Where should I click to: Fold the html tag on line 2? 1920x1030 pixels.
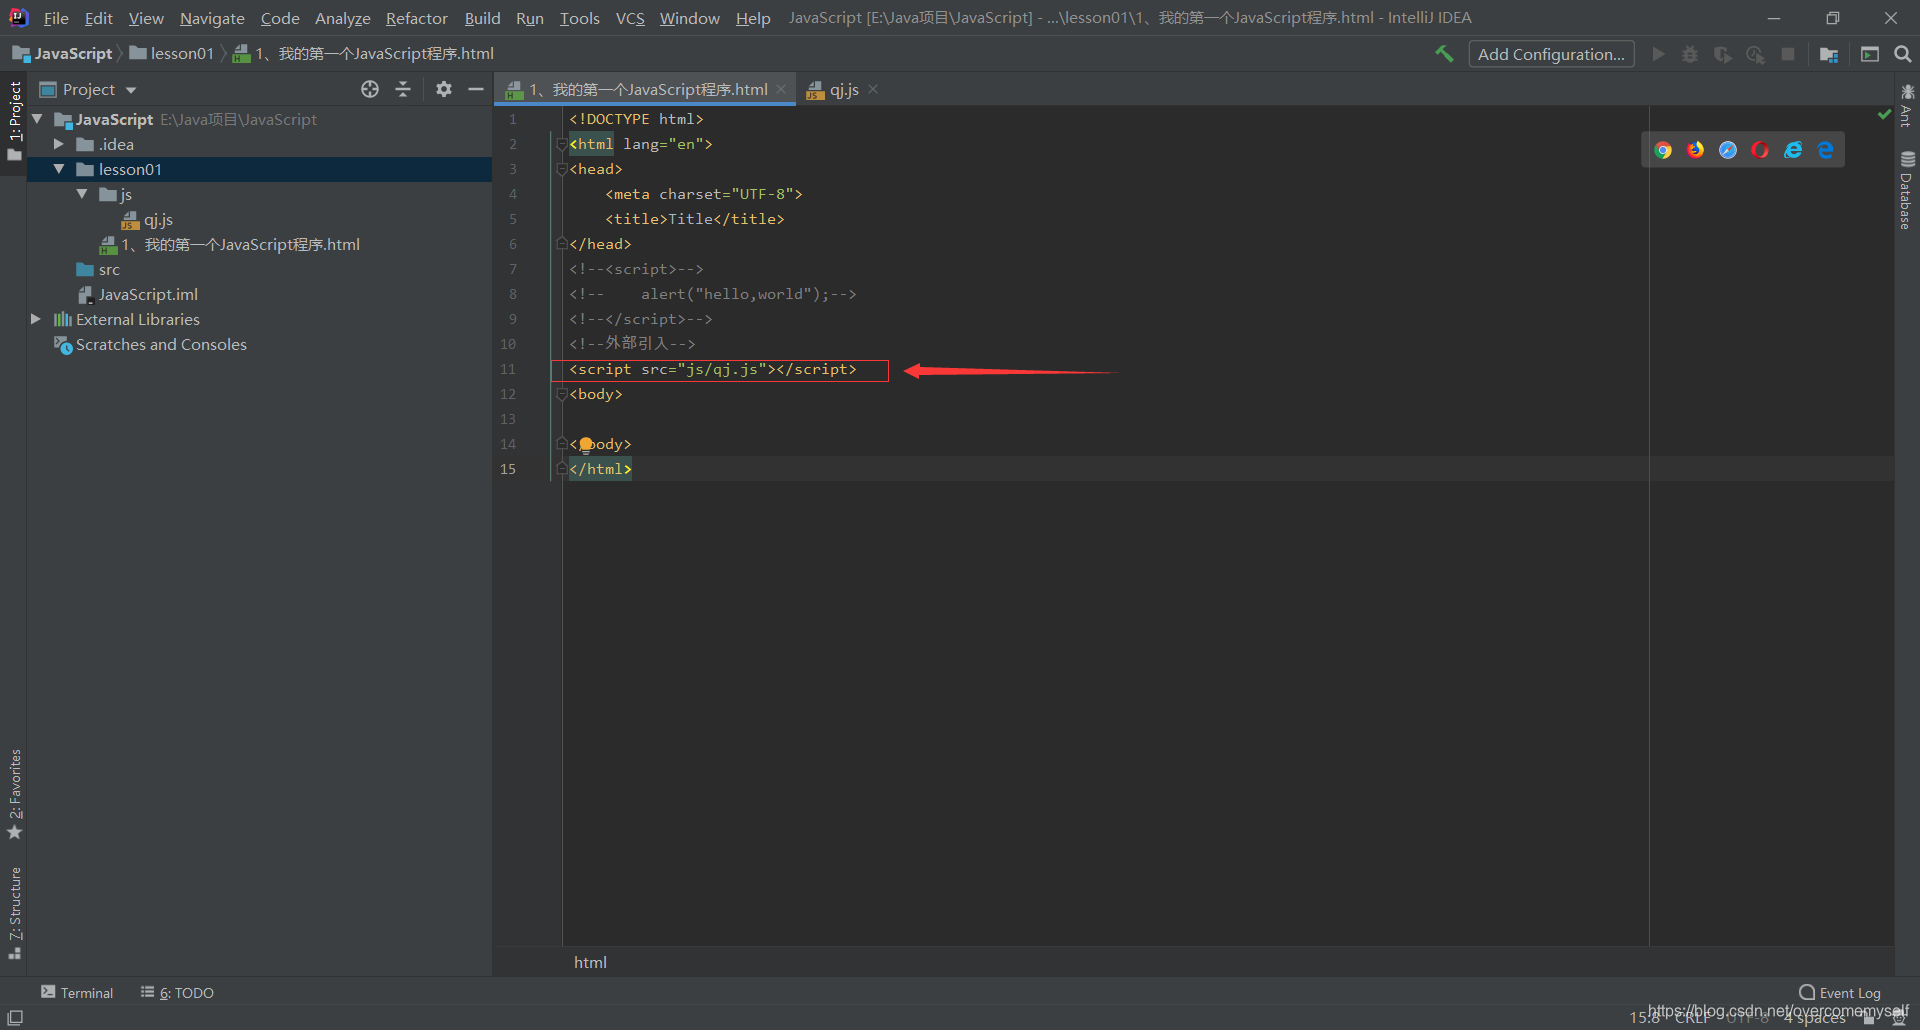[x=561, y=144]
